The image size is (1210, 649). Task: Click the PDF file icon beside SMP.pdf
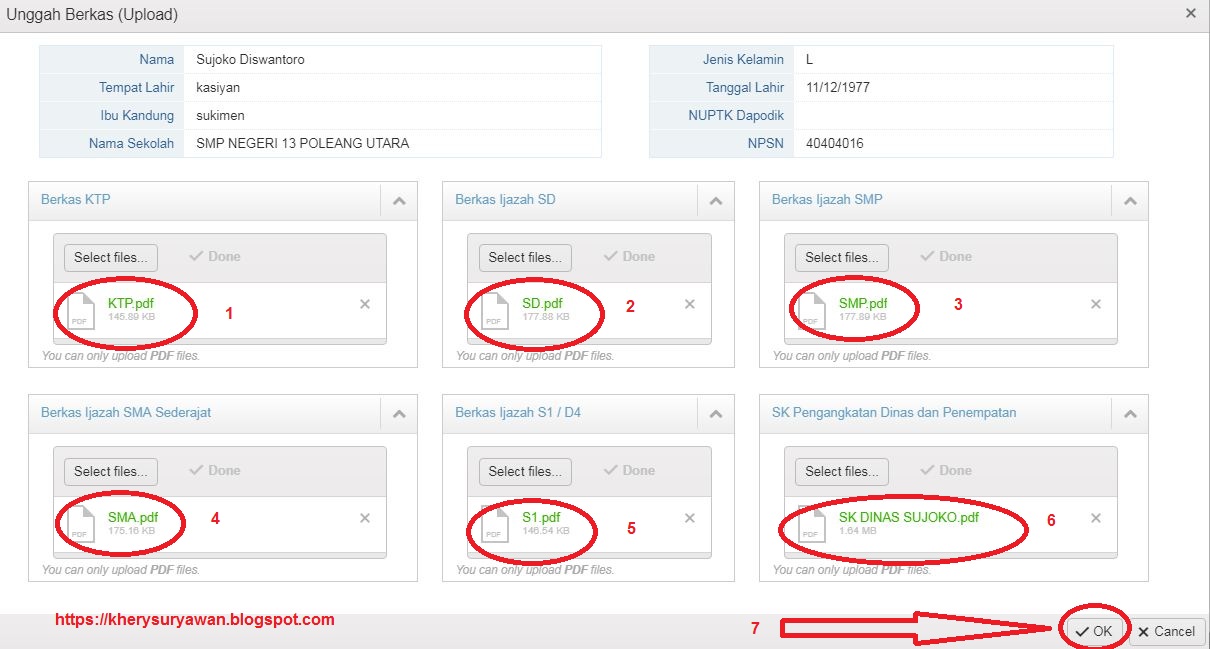[811, 310]
